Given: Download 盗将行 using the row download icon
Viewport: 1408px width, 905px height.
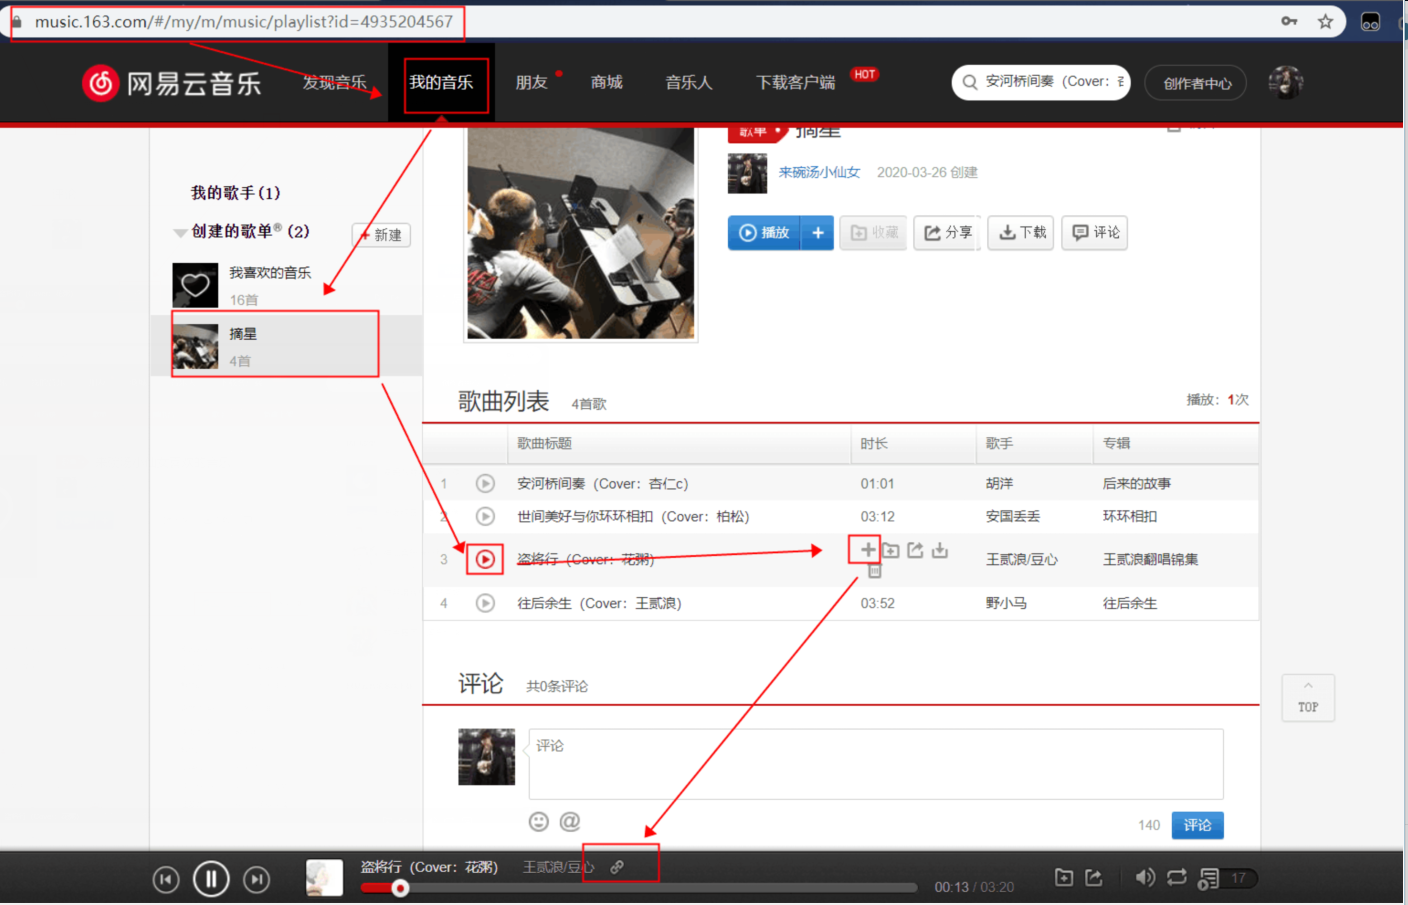Looking at the screenshot, I should pos(940,550).
